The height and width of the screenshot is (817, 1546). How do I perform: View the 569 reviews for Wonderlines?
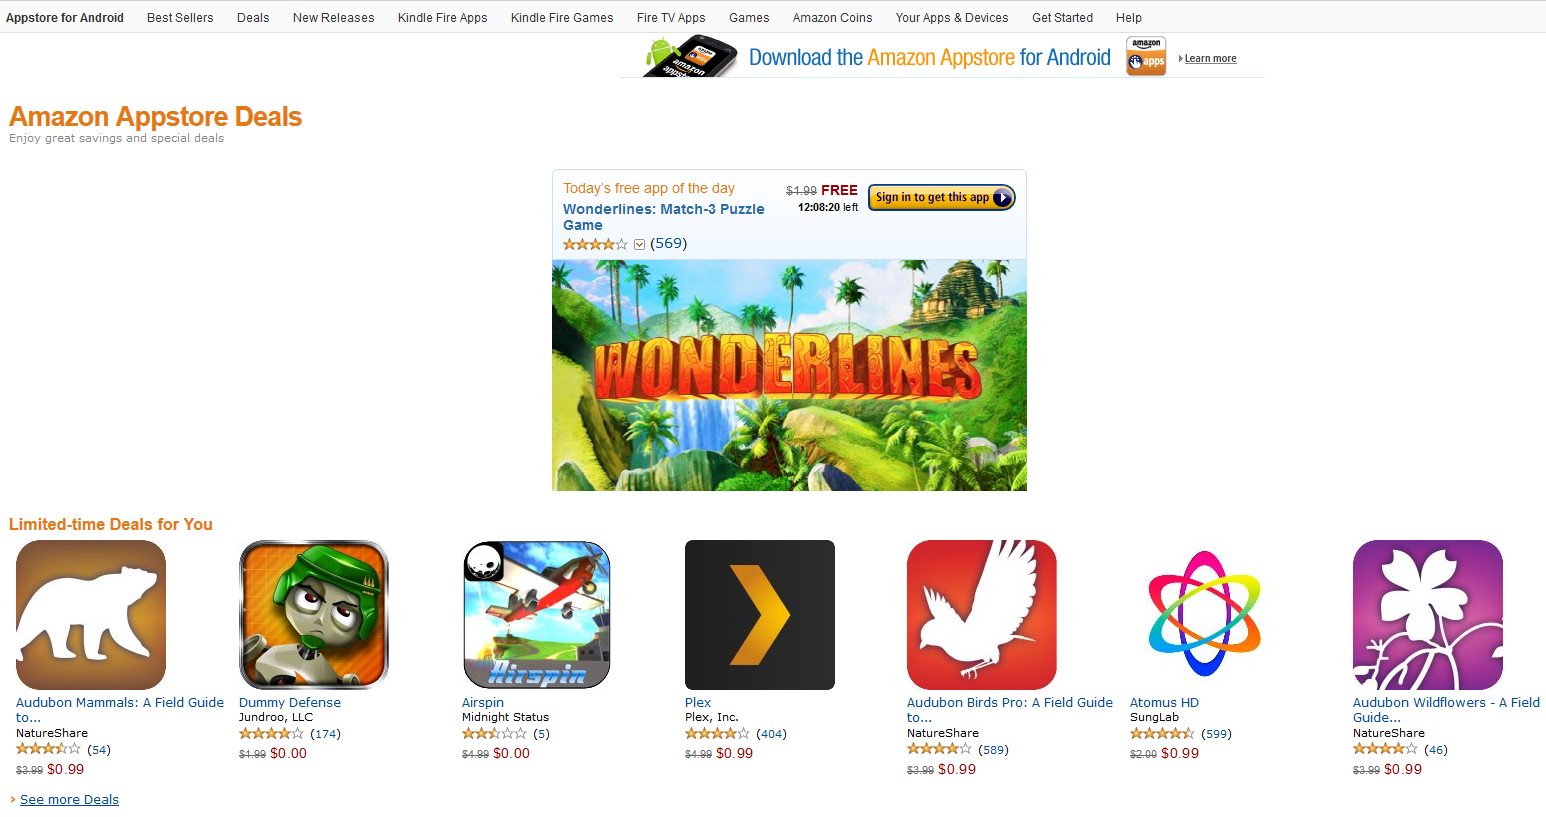coord(669,244)
